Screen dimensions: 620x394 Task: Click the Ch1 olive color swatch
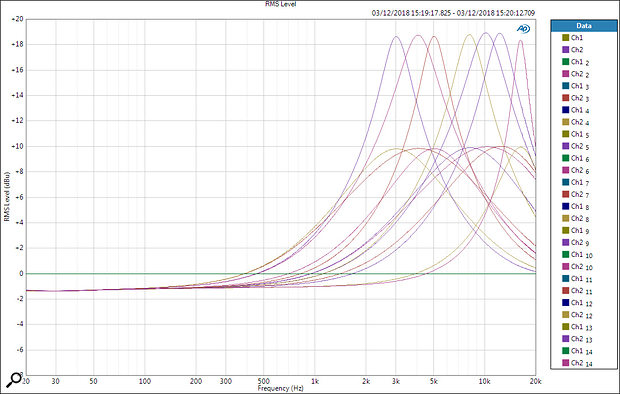pyautogui.click(x=566, y=38)
